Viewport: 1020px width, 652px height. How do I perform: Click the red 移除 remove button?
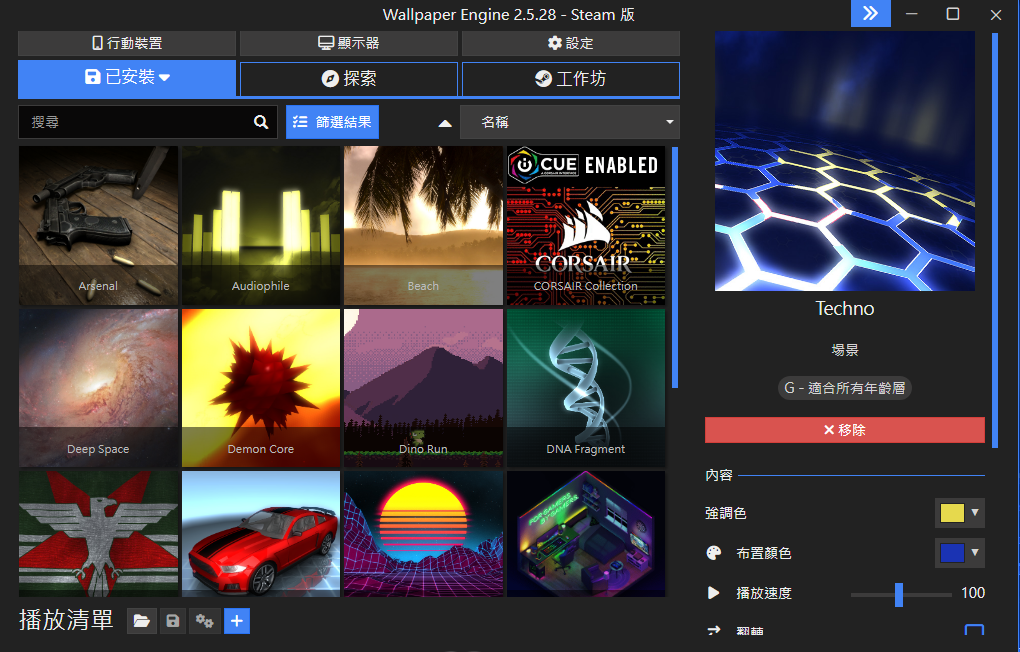pyautogui.click(x=844, y=430)
